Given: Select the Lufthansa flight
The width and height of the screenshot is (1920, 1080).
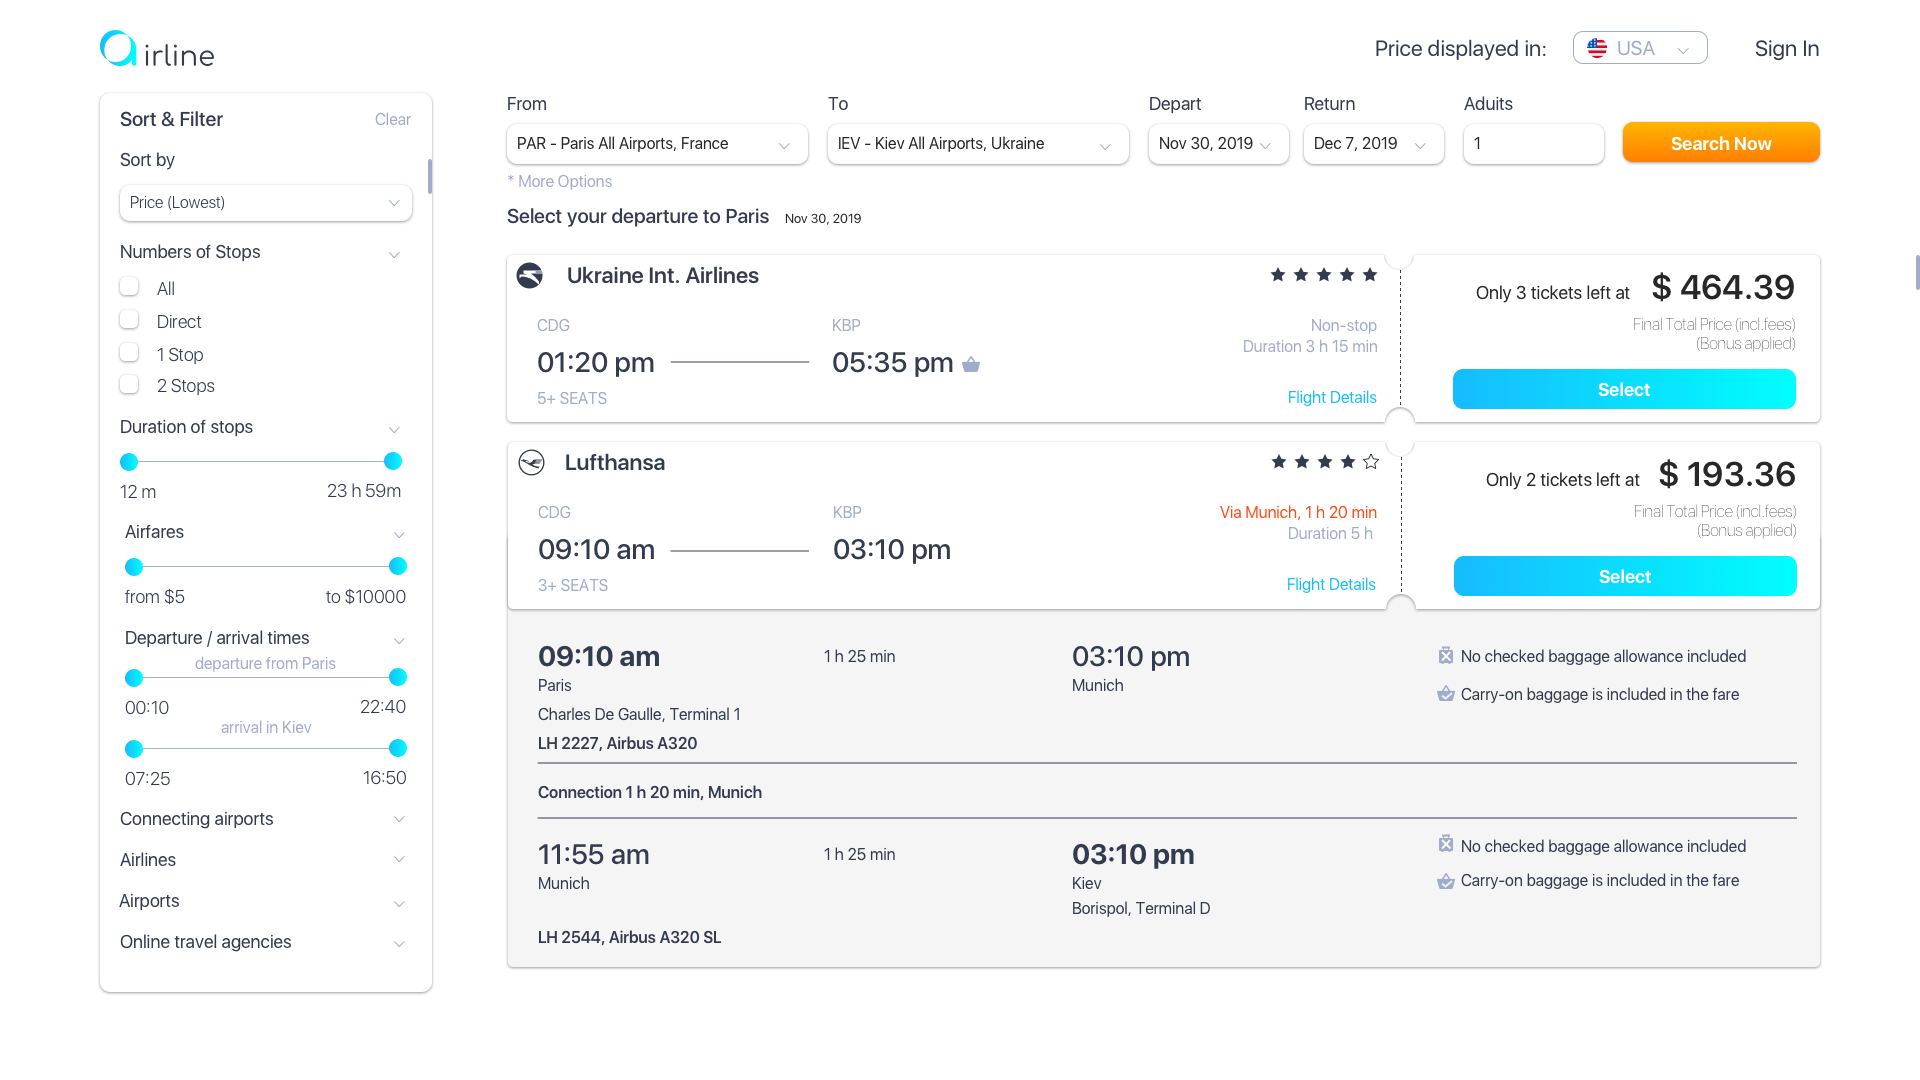Looking at the screenshot, I should (x=1625, y=576).
